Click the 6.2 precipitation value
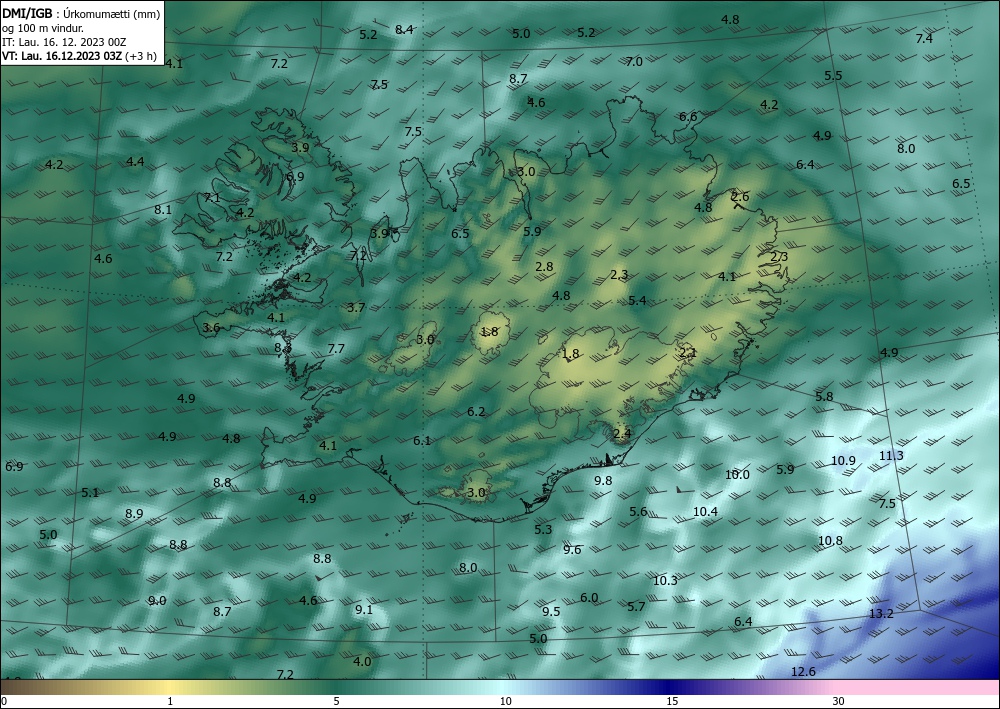 coord(476,412)
